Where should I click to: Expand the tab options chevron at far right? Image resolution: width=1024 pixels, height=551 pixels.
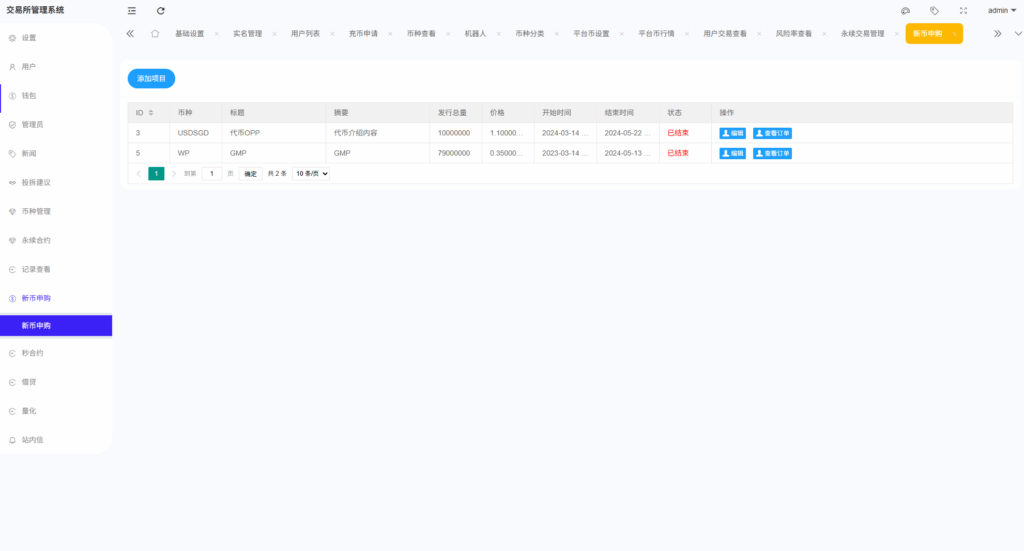pyautogui.click(x=1018, y=33)
